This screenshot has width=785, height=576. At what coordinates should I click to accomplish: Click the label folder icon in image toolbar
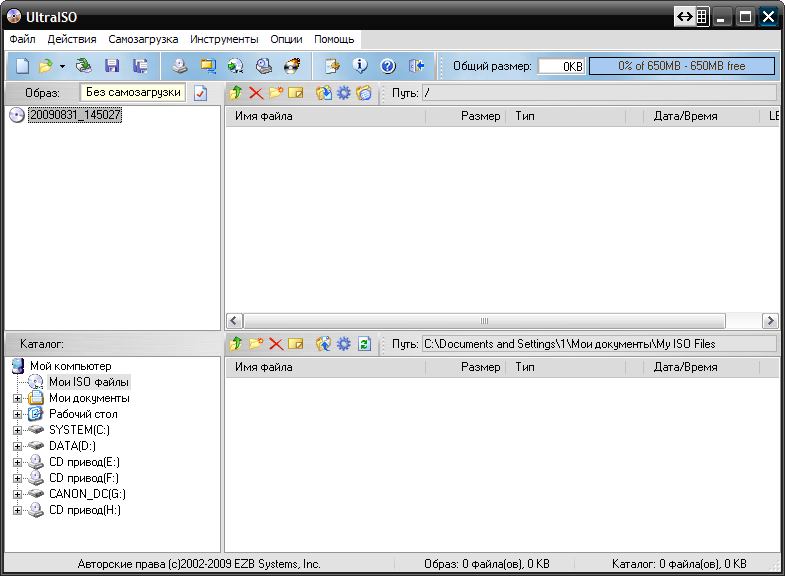tap(364, 93)
